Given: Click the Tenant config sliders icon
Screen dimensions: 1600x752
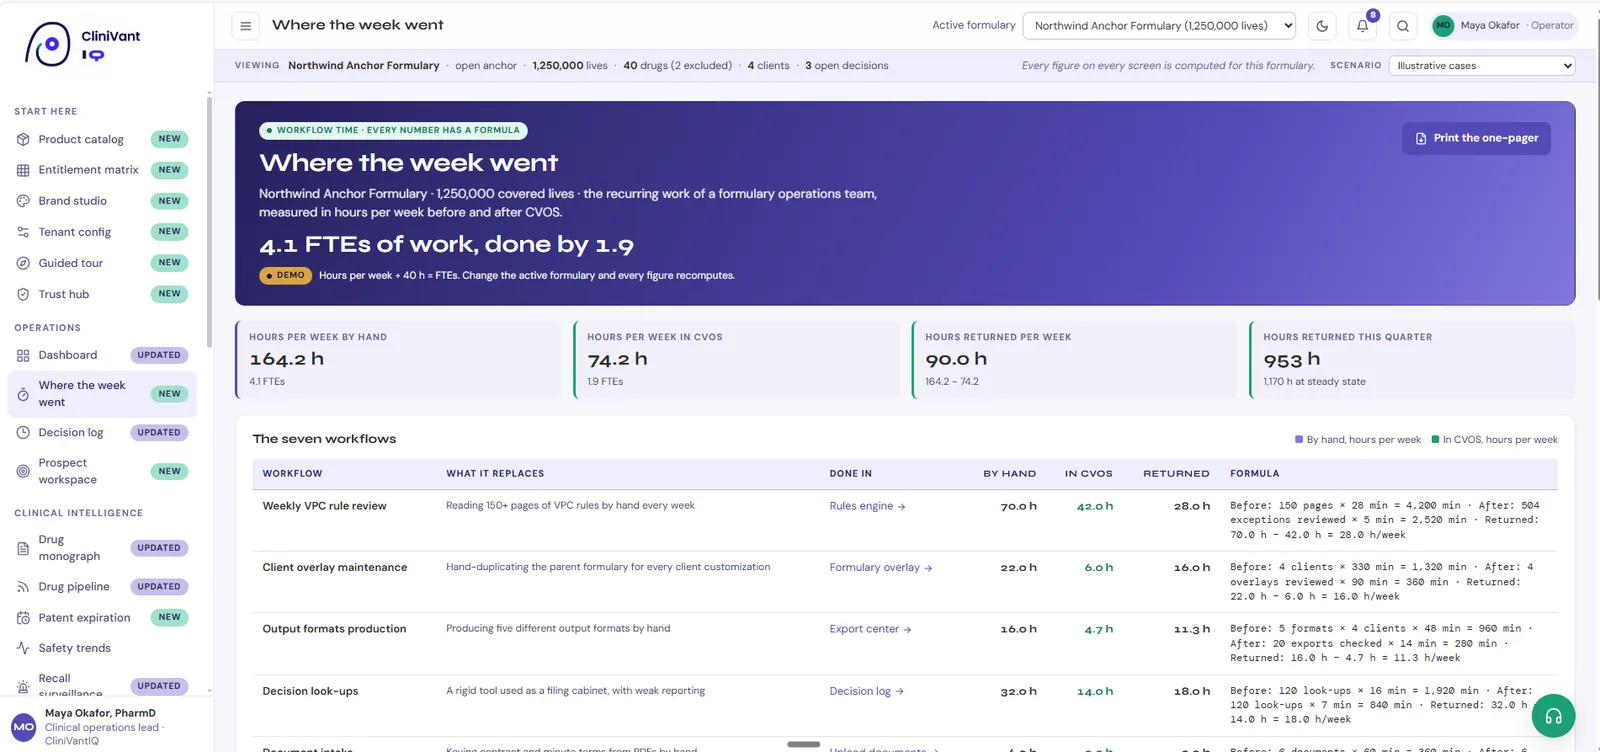Looking at the screenshot, I should (x=23, y=232).
